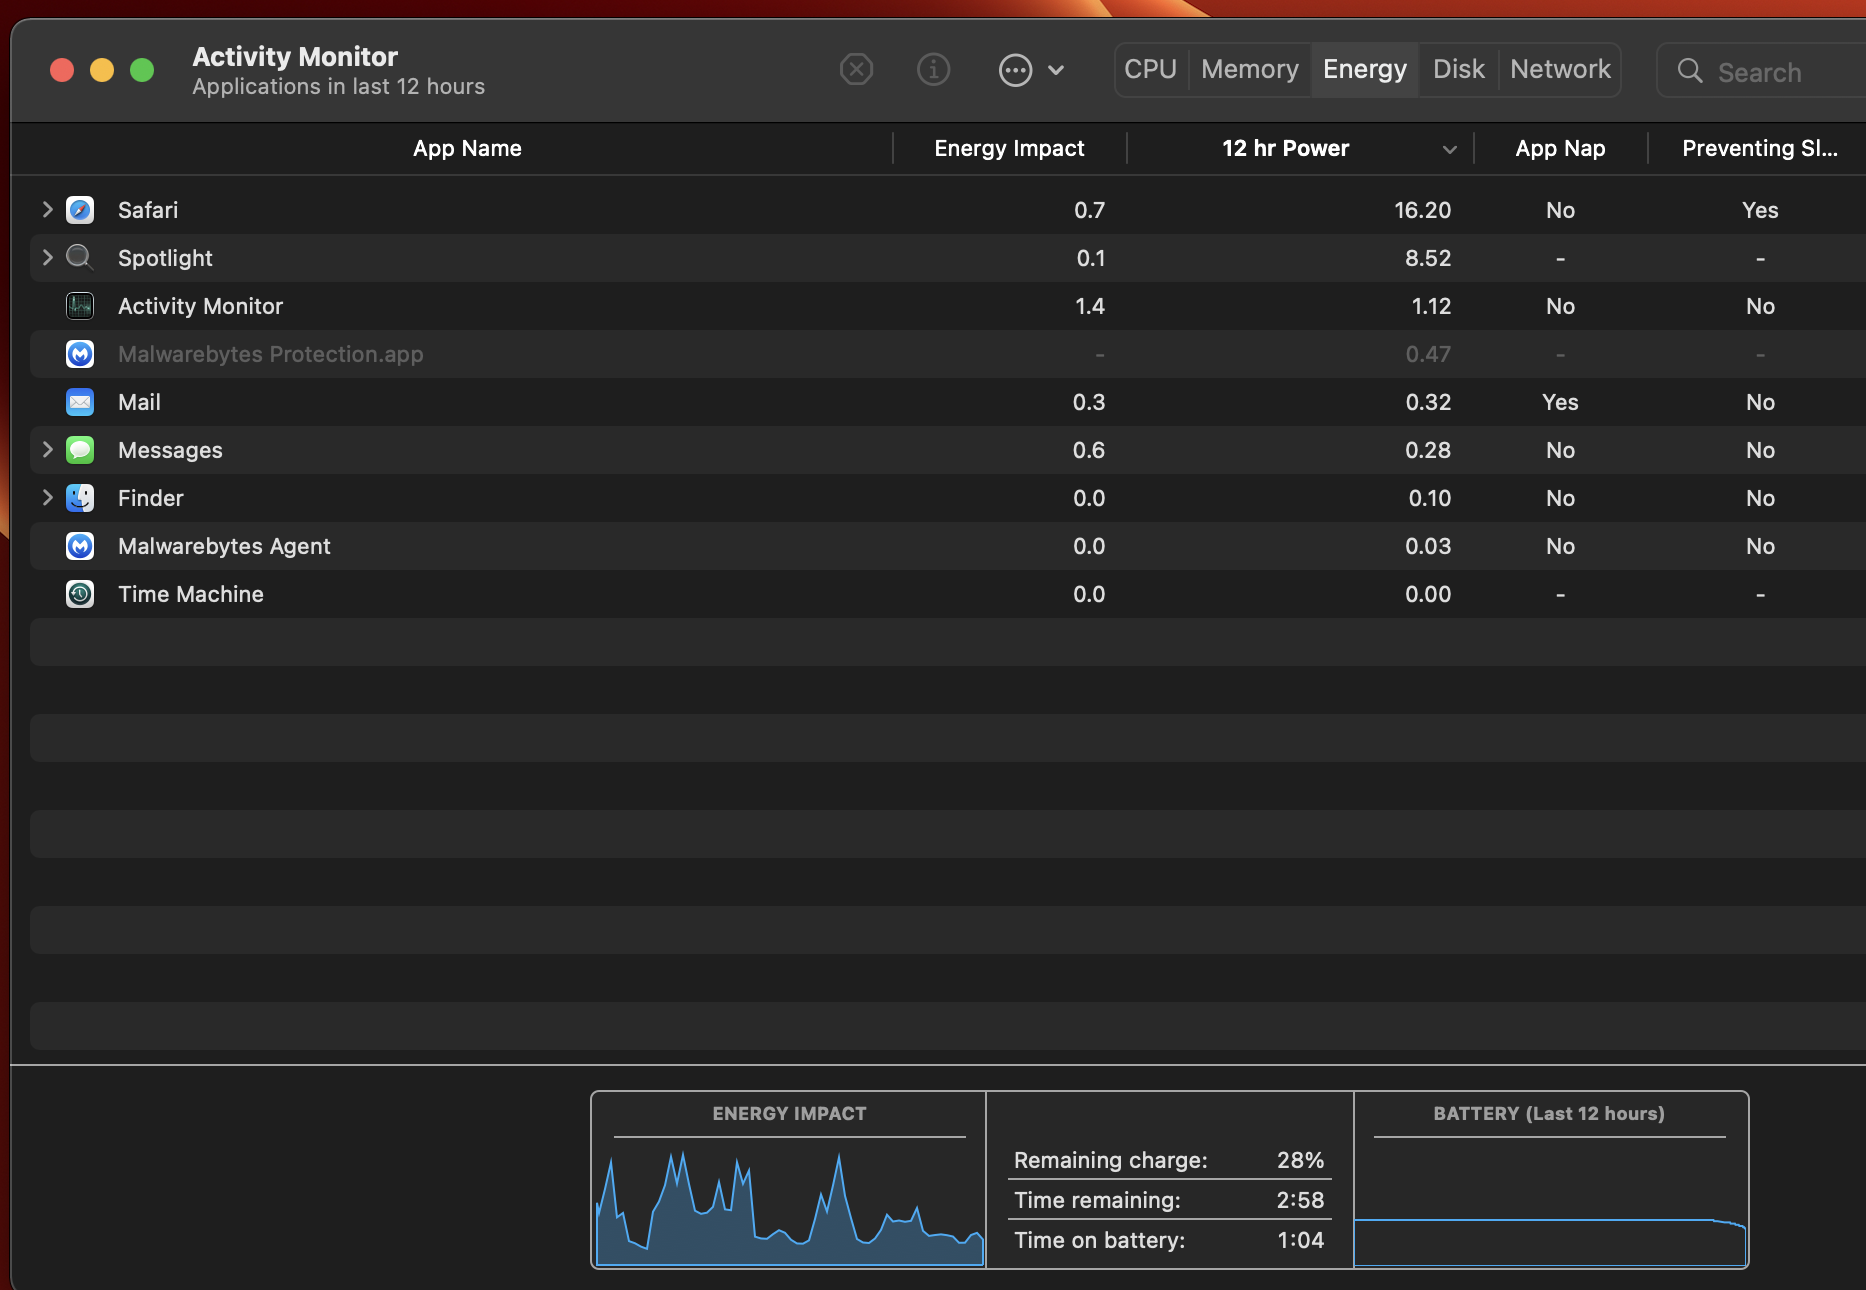1866x1290 pixels.
Task: Click the Time remaining 2:58 value
Action: (1300, 1200)
